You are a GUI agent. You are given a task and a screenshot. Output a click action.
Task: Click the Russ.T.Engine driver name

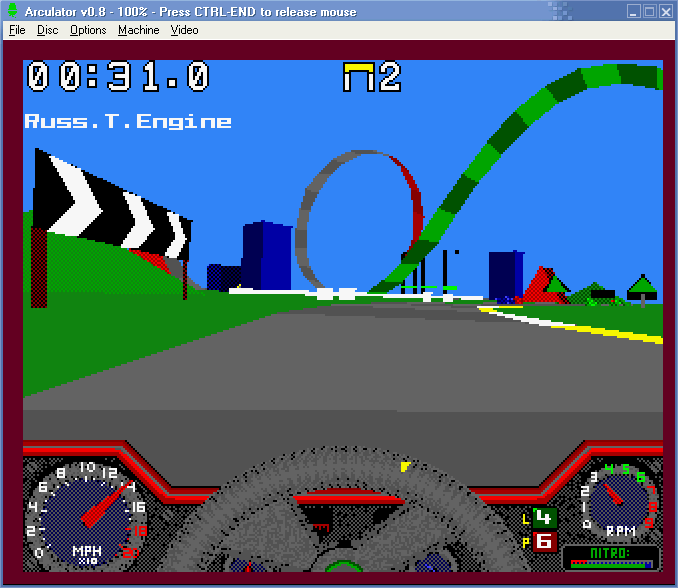click(x=128, y=122)
